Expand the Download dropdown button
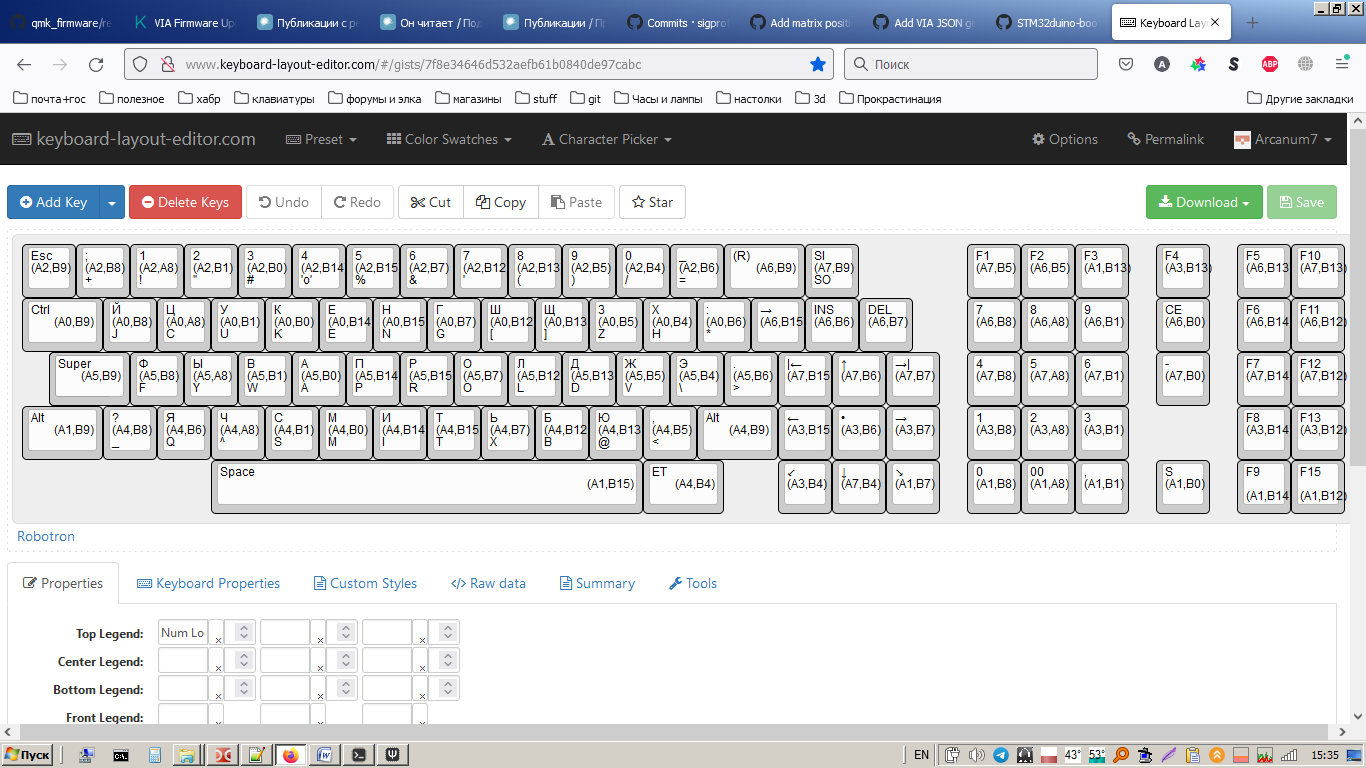The width and height of the screenshot is (1366, 768). click(1204, 202)
